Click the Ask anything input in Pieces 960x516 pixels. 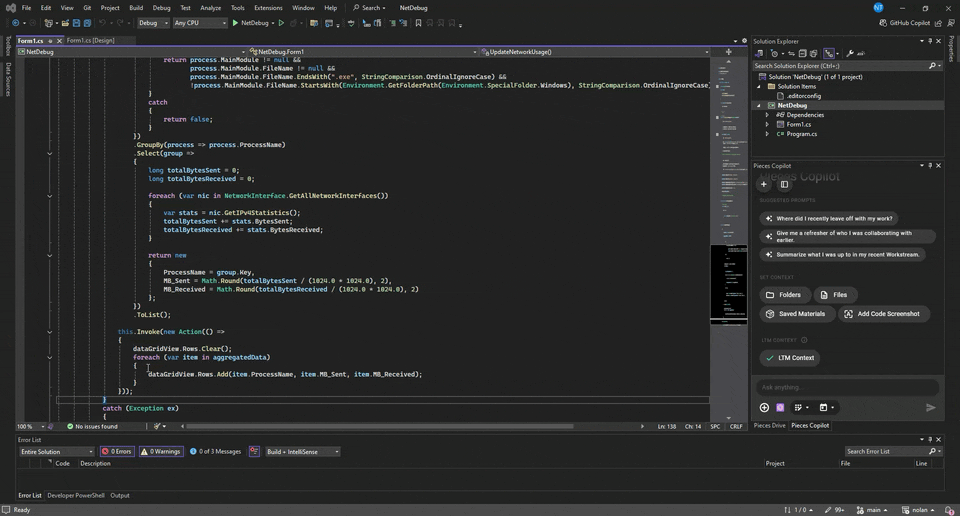847,387
